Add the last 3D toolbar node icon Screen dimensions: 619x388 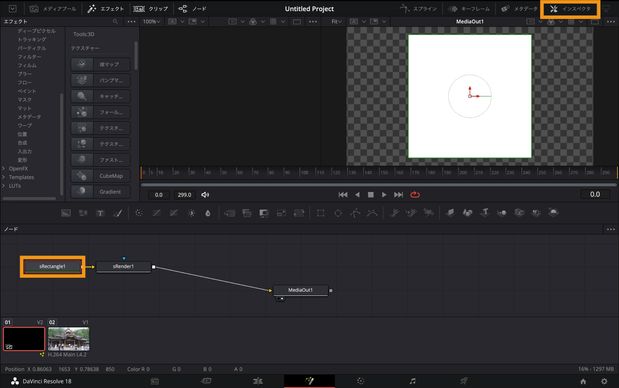553,213
